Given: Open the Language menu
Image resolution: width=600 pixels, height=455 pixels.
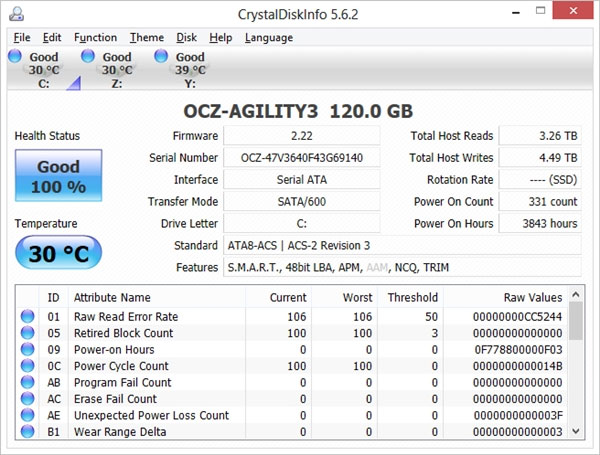Looking at the screenshot, I should (268, 38).
